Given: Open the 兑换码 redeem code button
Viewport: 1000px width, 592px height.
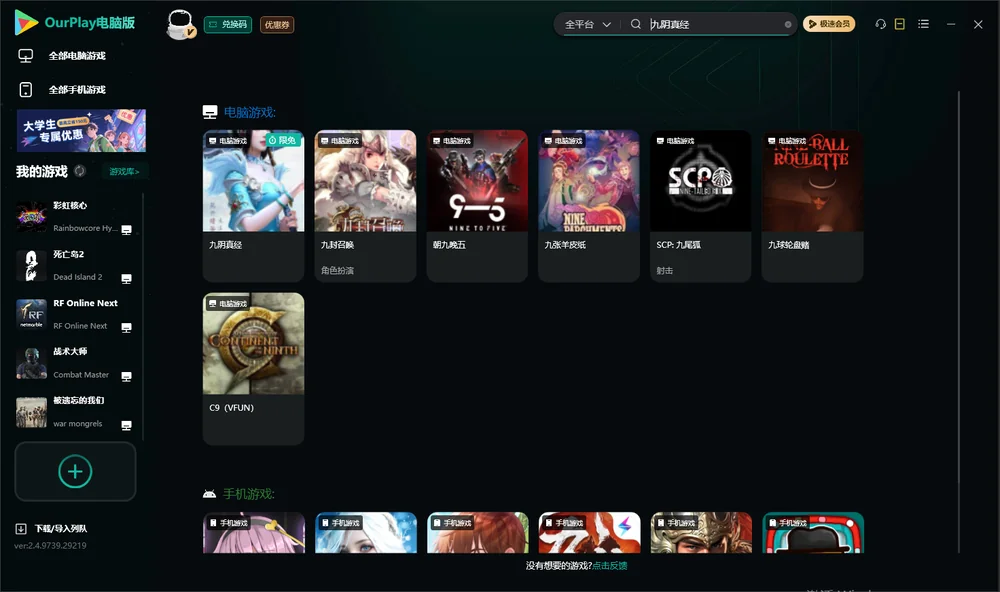Looking at the screenshot, I should (228, 24).
